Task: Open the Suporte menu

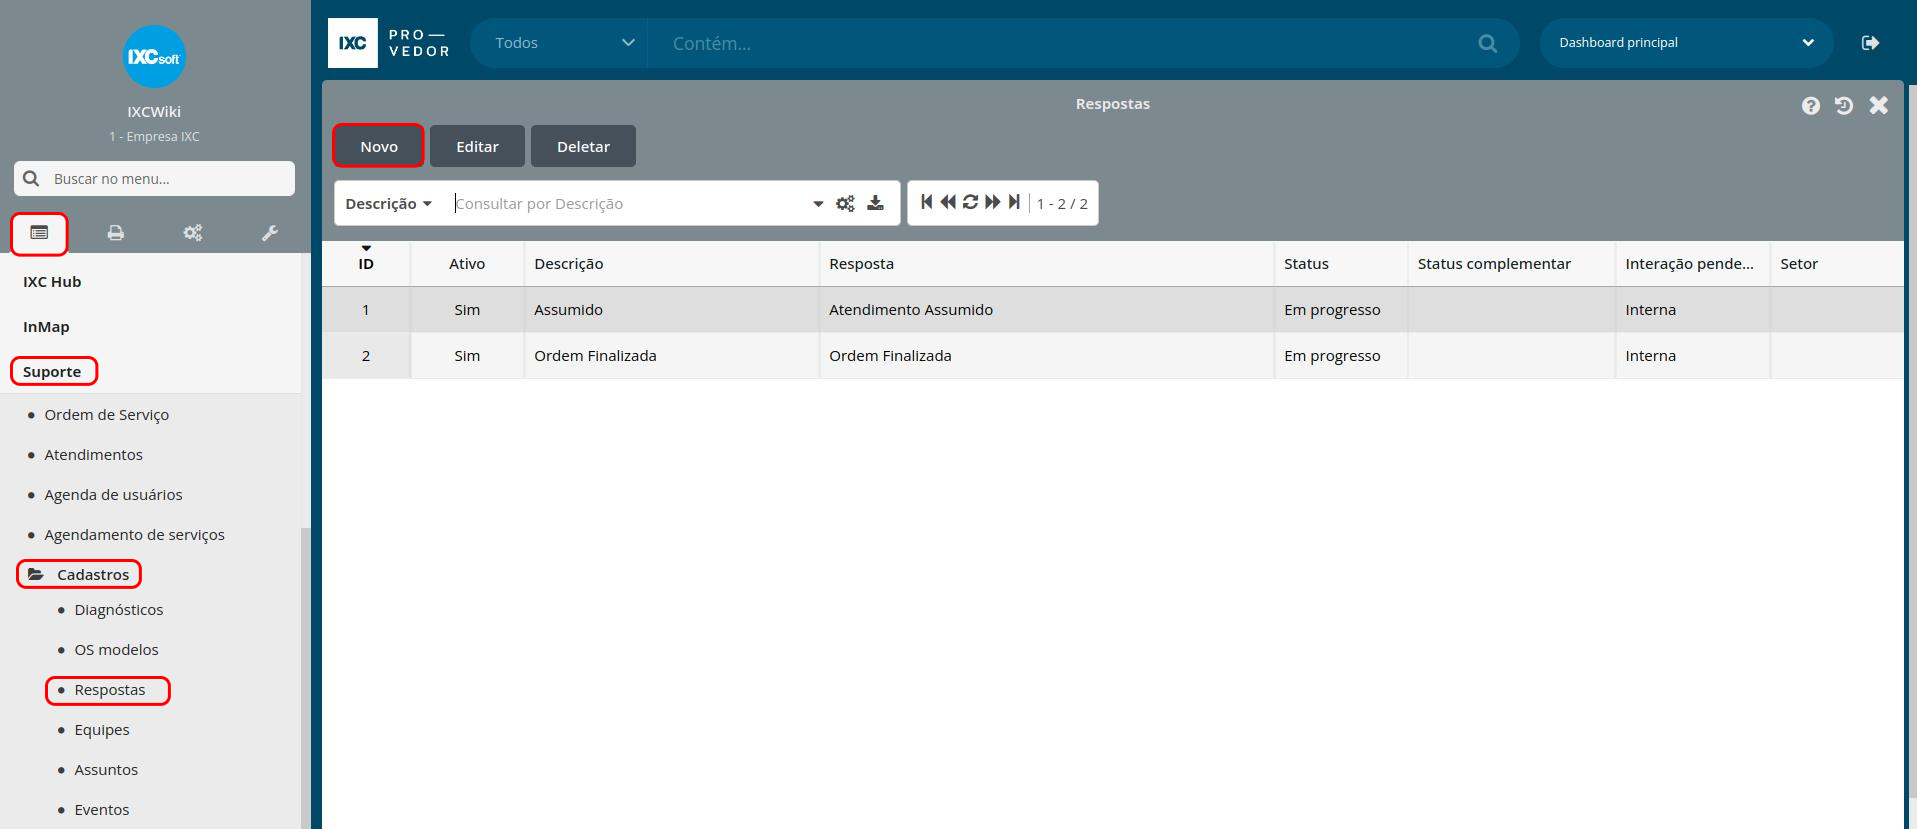Action: (52, 372)
